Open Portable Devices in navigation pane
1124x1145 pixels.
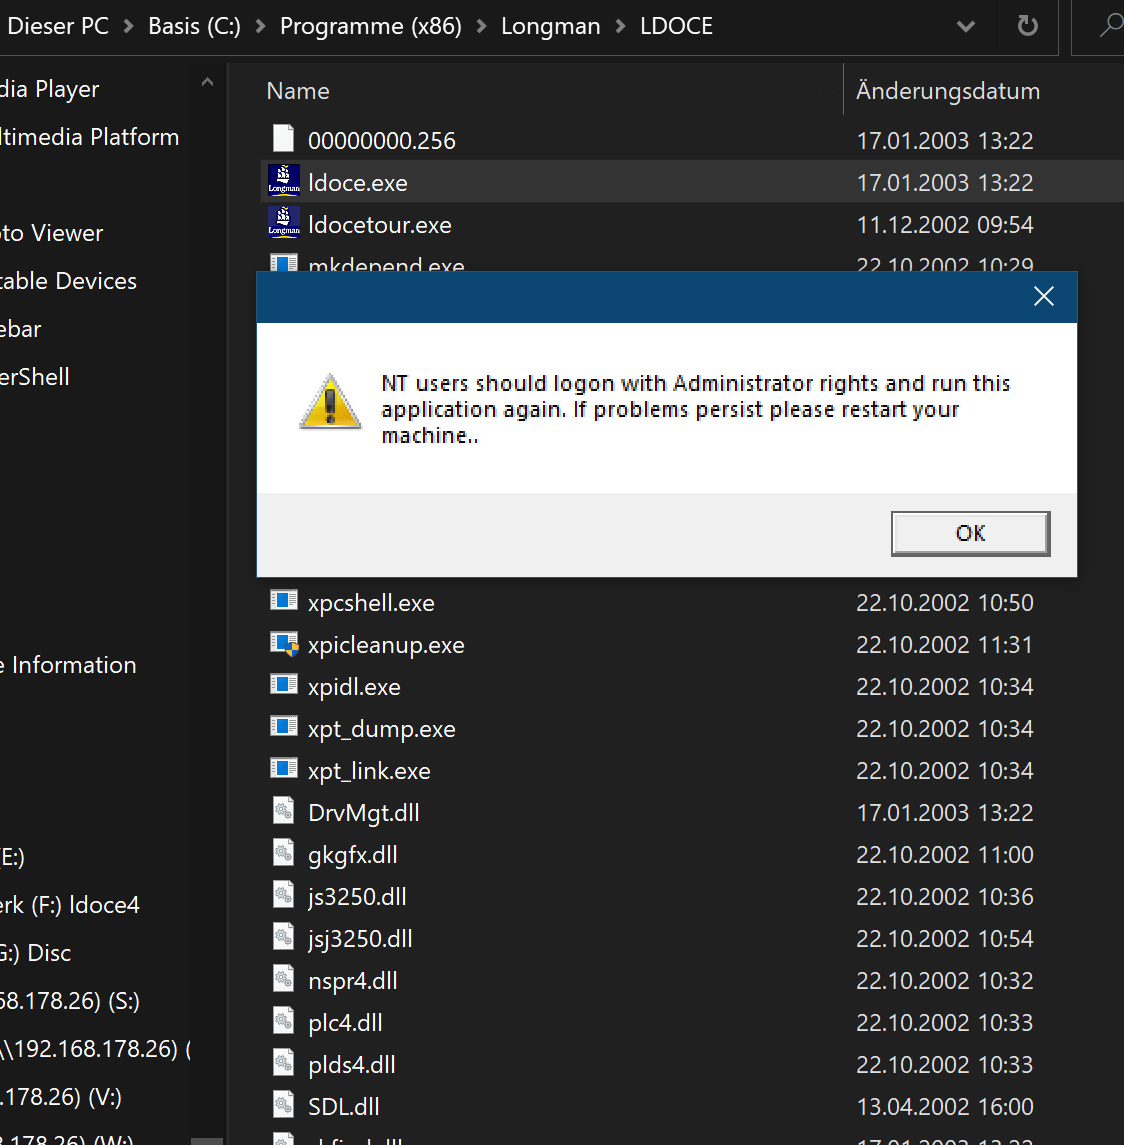68,281
